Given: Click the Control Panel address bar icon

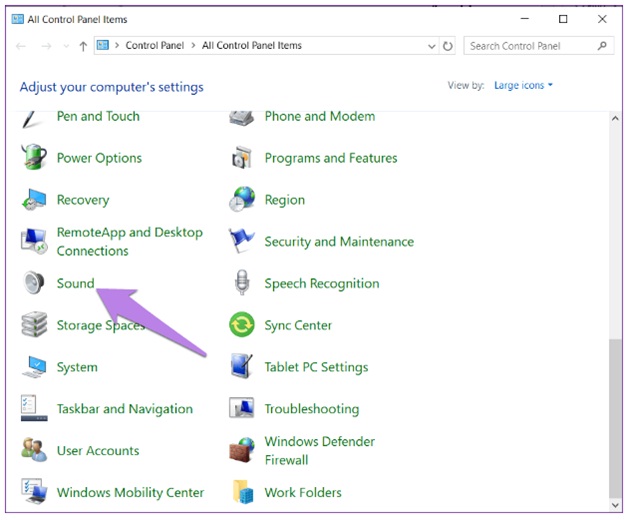Looking at the screenshot, I should click(103, 45).
